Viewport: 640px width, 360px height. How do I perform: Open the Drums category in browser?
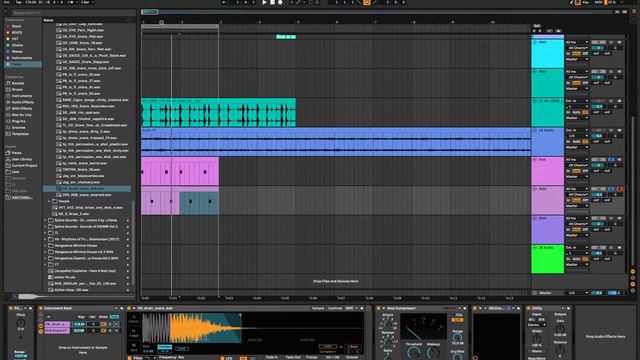pyautogui.click(x=17, y=89)
